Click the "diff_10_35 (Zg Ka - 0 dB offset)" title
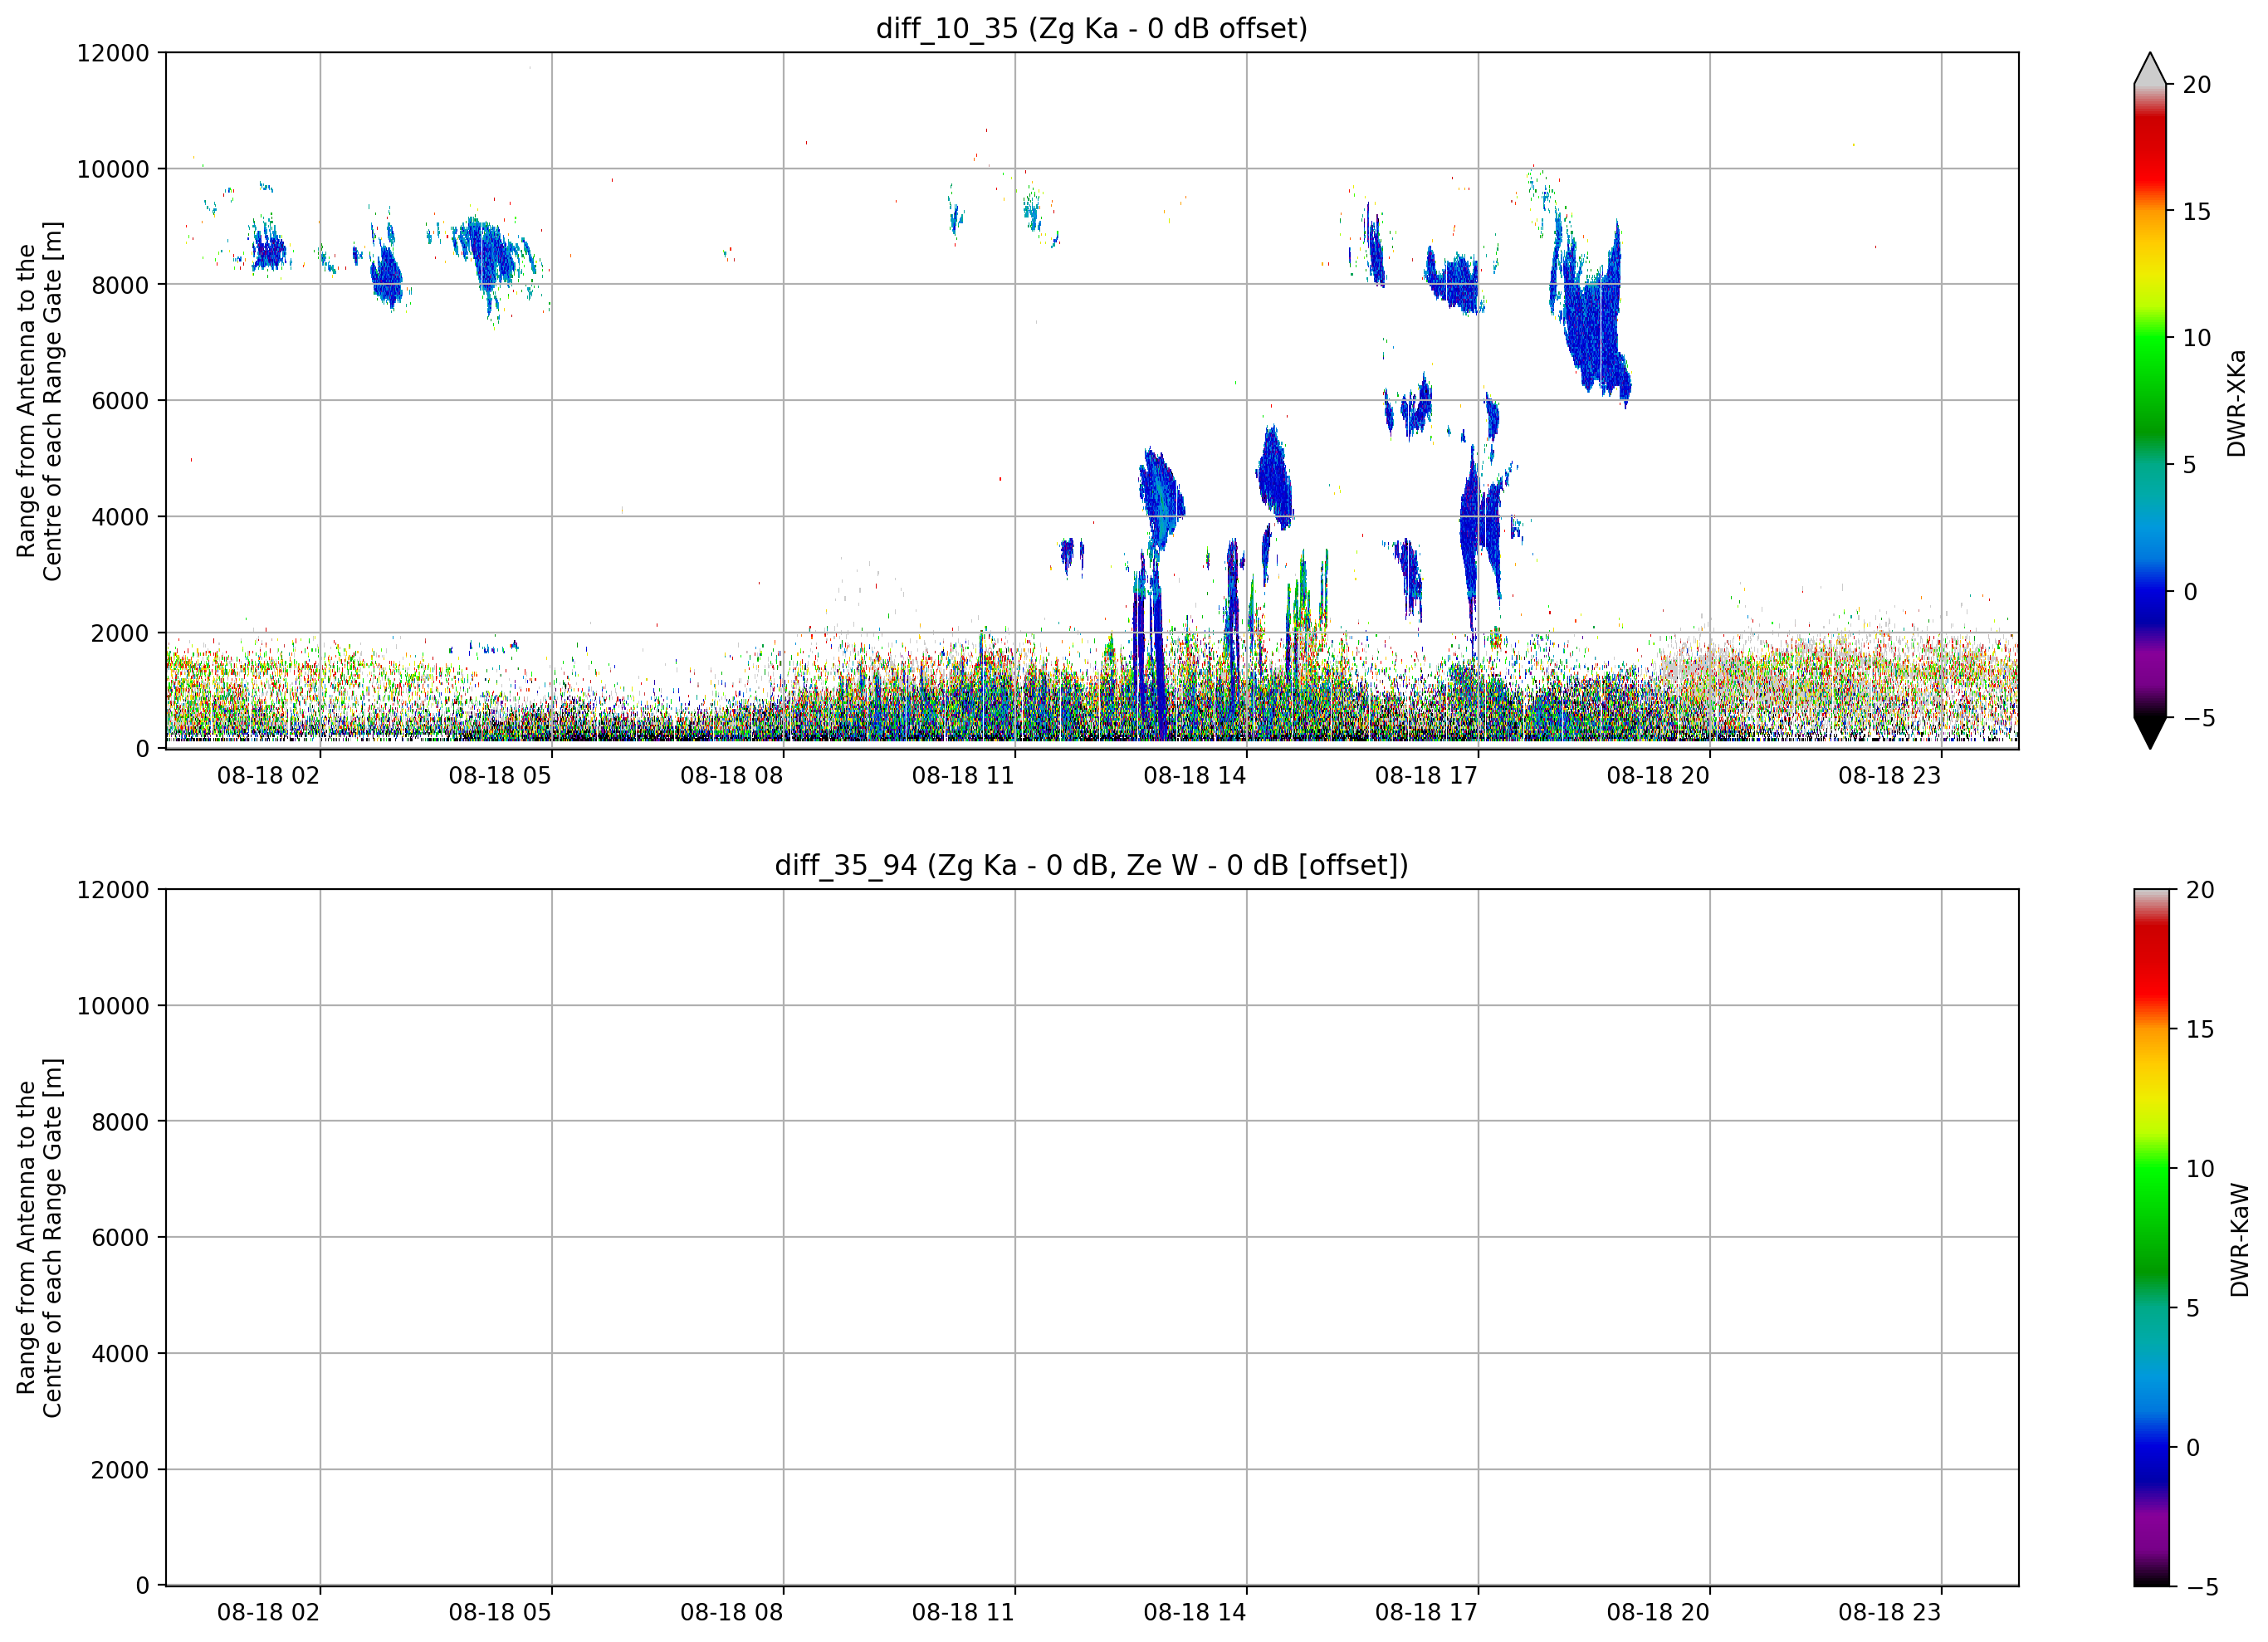 tap(1091, 28)
